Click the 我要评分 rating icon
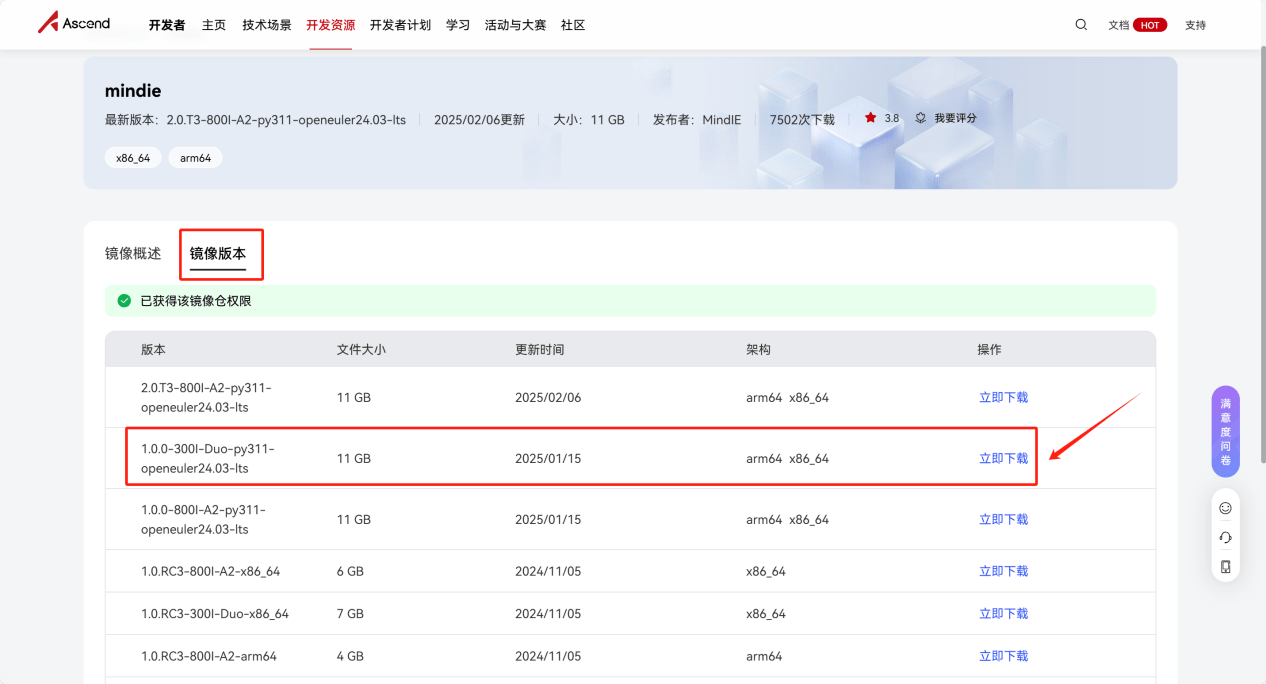This screenshot has height=684, width=1266. click(x=920, y=118)
